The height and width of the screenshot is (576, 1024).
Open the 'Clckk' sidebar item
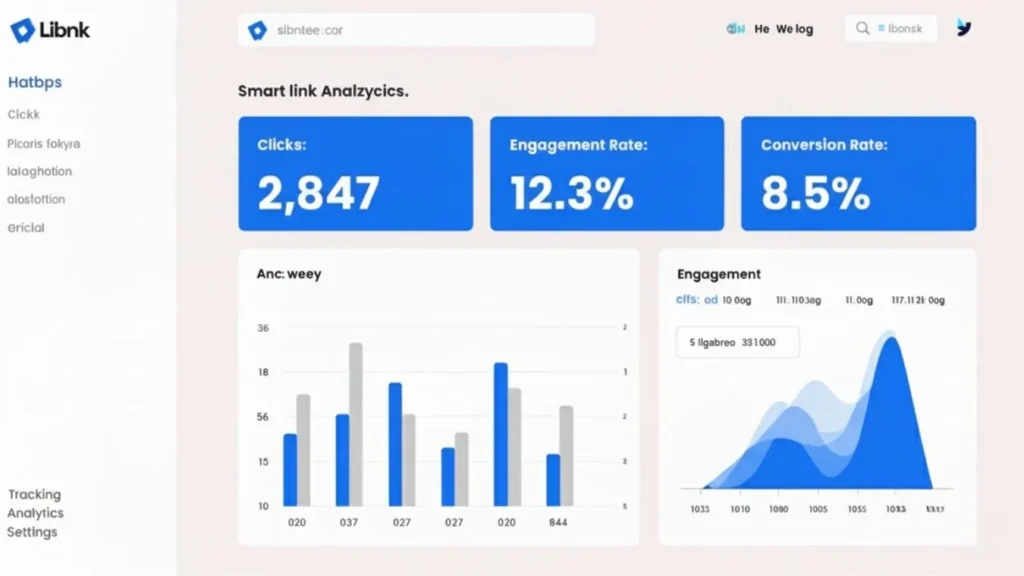pos(24,115)
